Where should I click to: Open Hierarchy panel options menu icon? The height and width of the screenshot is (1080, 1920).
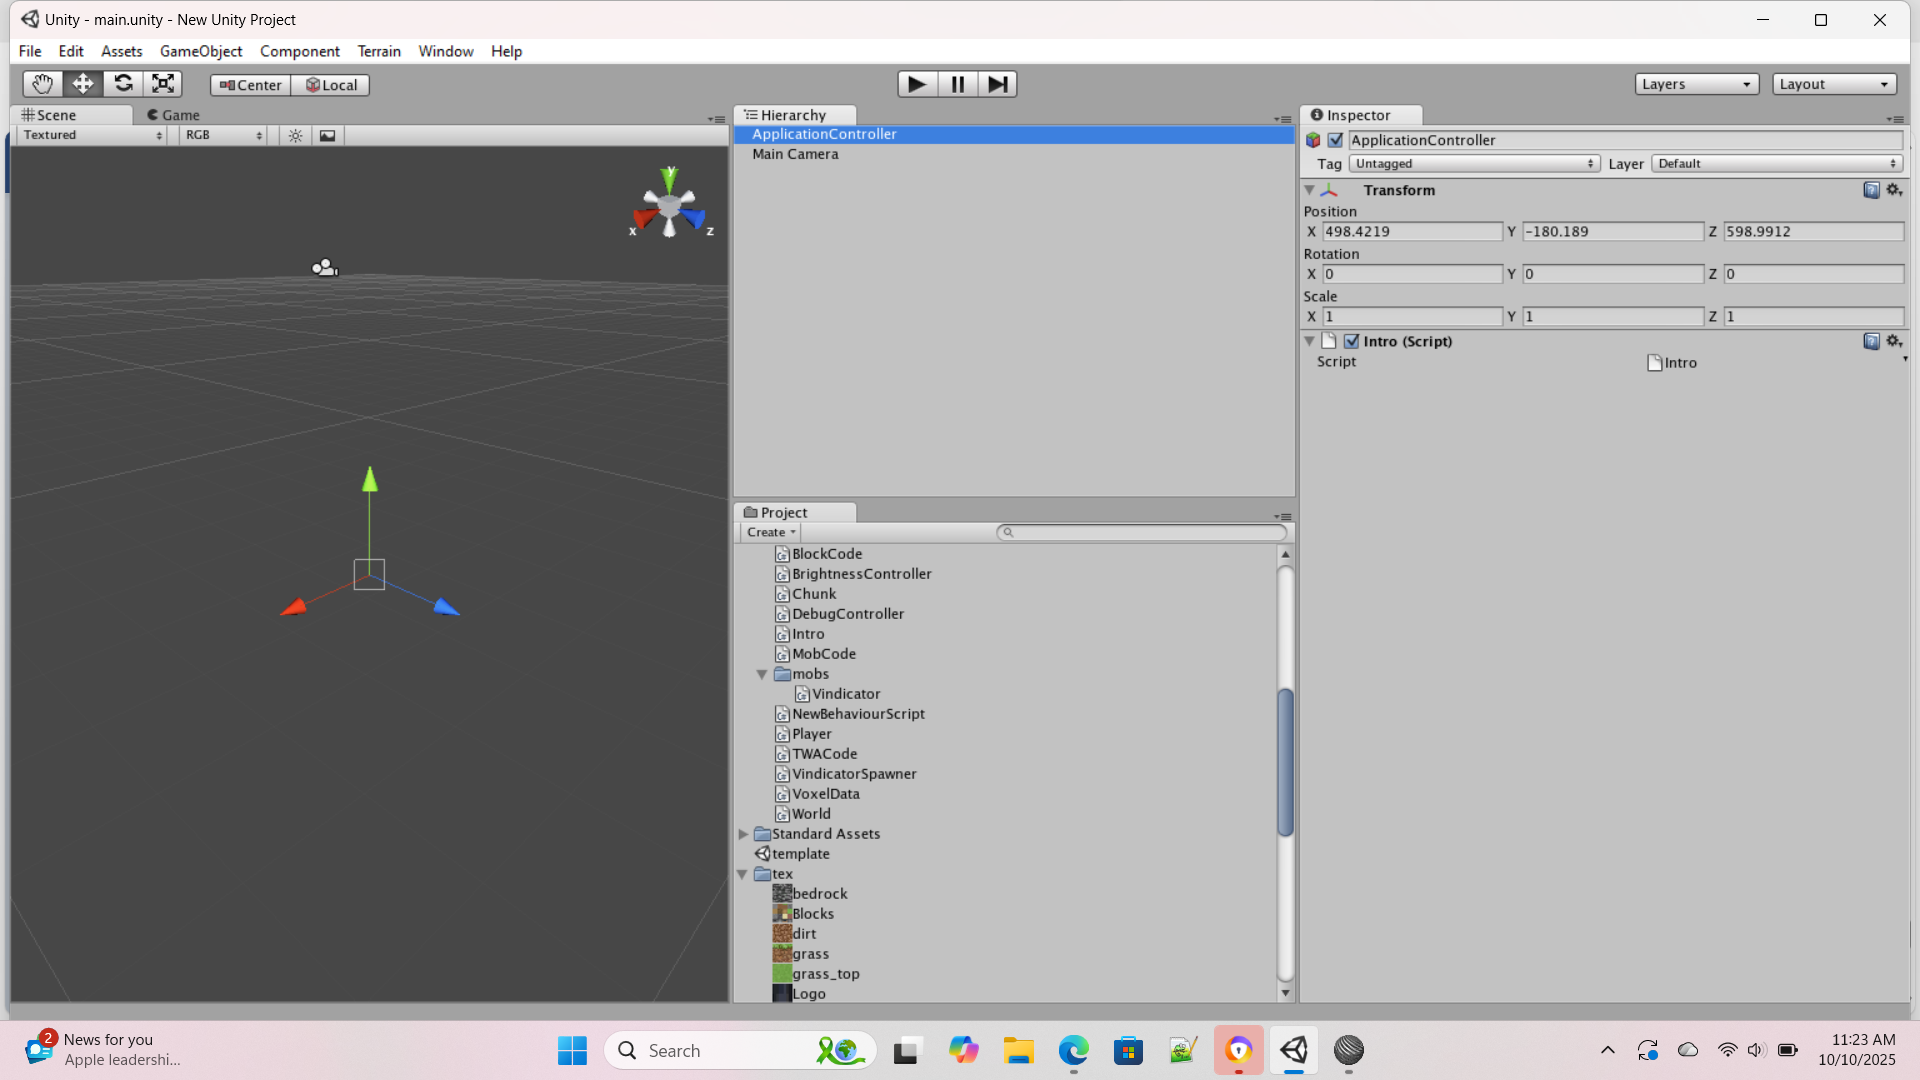pos(1282,119)
